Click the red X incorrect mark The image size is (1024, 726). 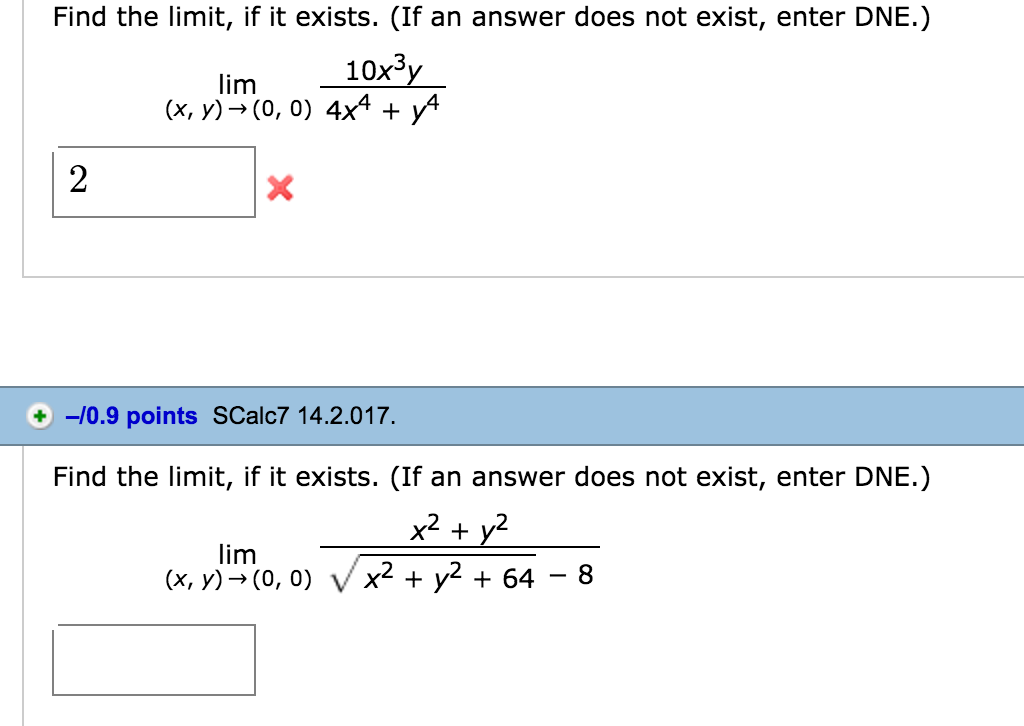(280, 187)
